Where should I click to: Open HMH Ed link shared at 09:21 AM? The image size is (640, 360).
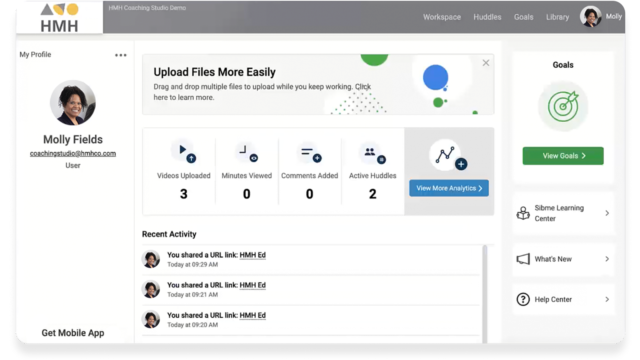tap(252, 285)
